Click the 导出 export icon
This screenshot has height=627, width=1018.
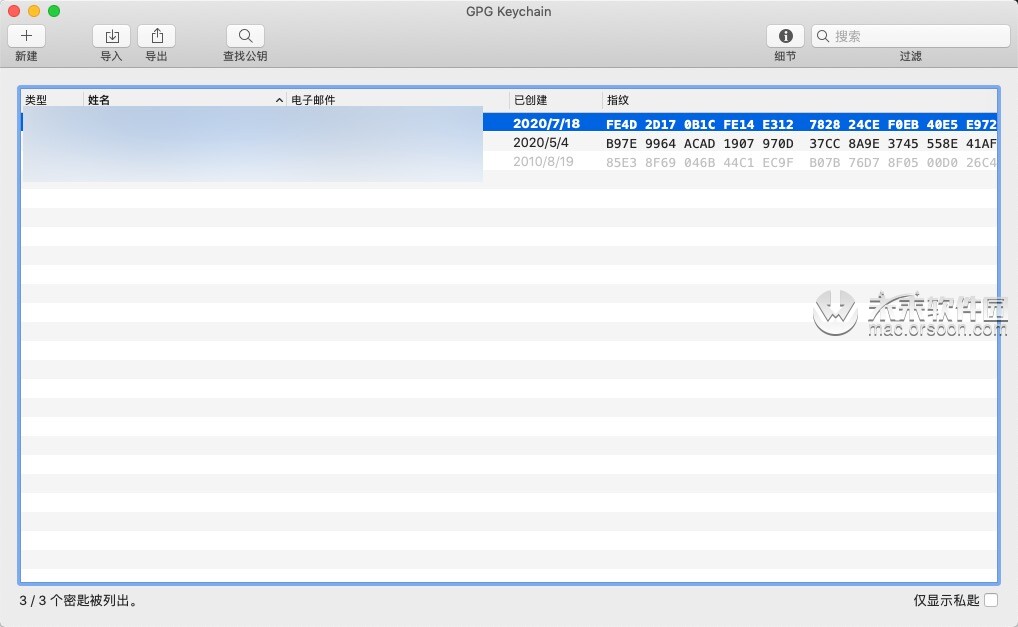[x=156, y=36]
